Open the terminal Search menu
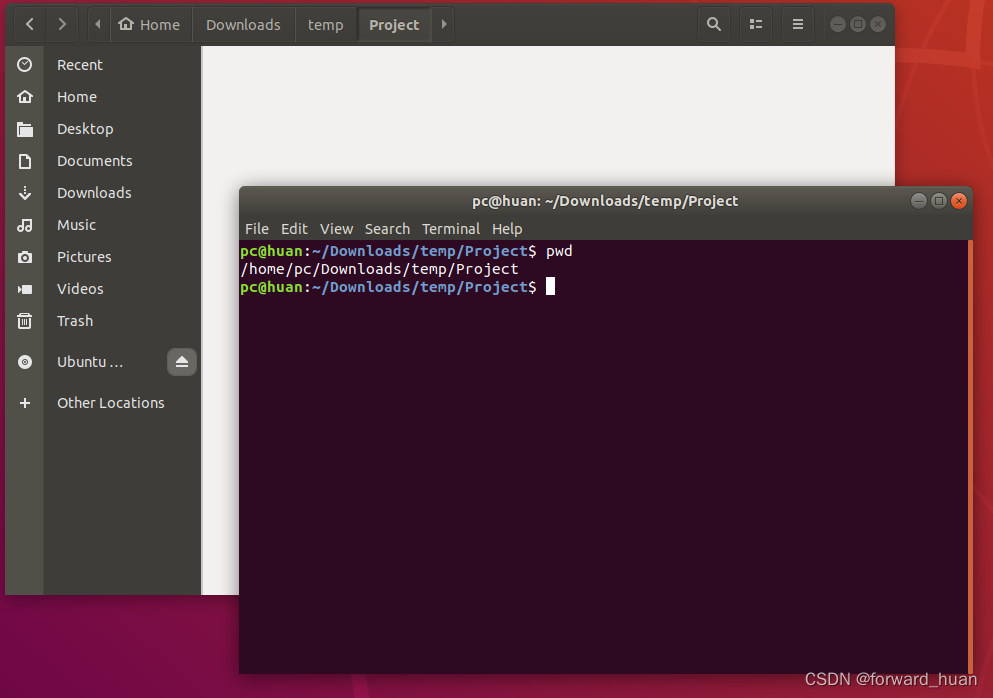Image resolution: width=993 pixels, height=698 pixels. (387, 229)
